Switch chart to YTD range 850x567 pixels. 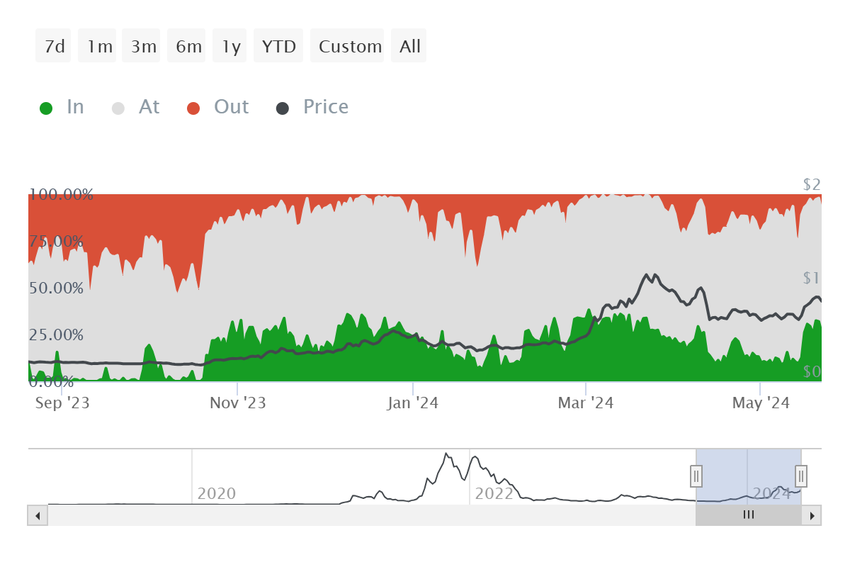[x=279, y=46]
